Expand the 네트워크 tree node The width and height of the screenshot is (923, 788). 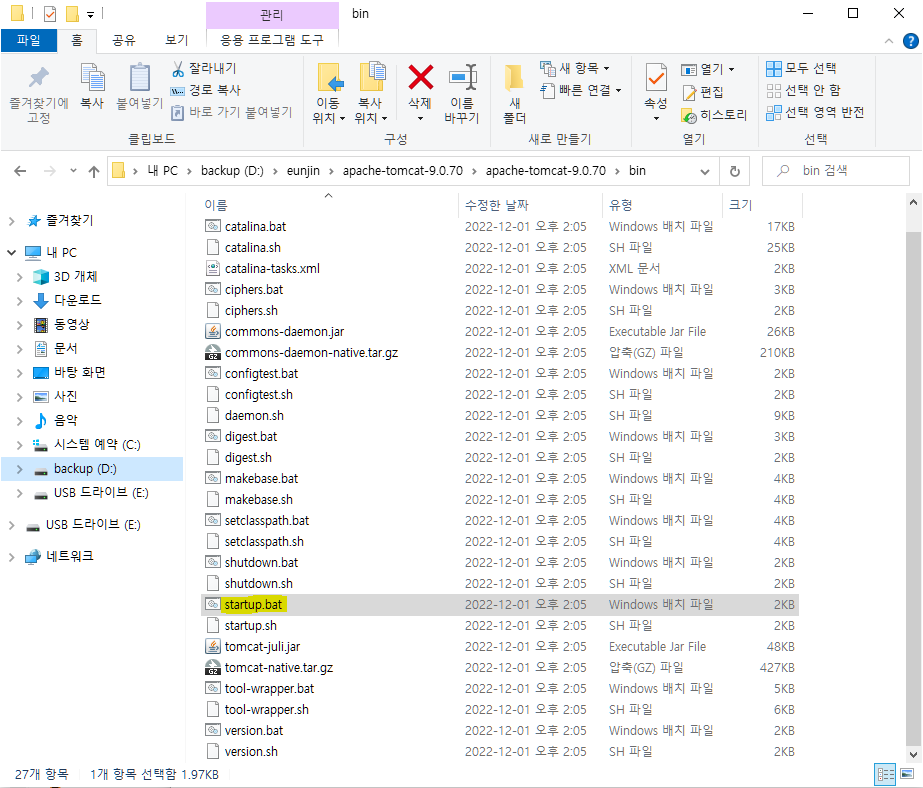[12, 557]
